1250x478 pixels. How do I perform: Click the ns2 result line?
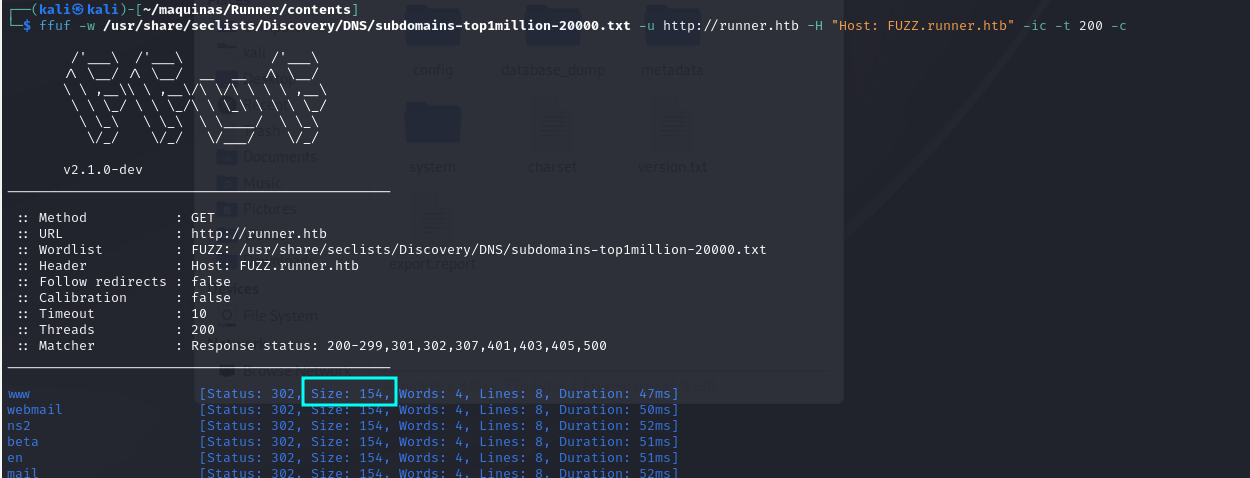[19, 426]
